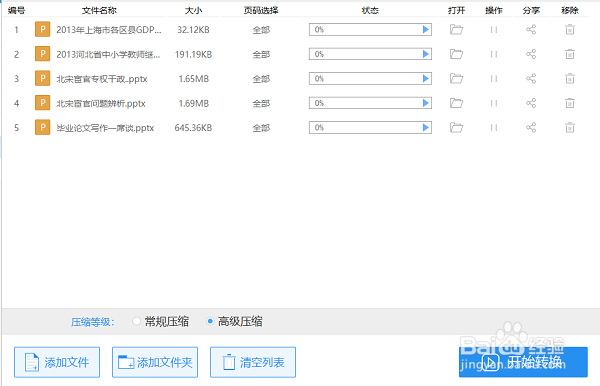The height and width of the screenshot is (386, 600).
Task: Click size value 191.19KB
Action: click(193, 54)
